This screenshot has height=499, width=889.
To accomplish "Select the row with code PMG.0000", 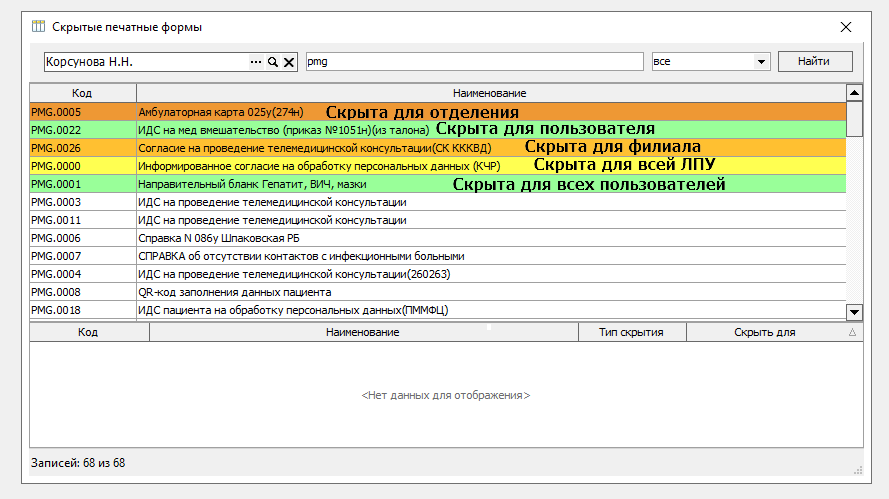I will (438, 166).
